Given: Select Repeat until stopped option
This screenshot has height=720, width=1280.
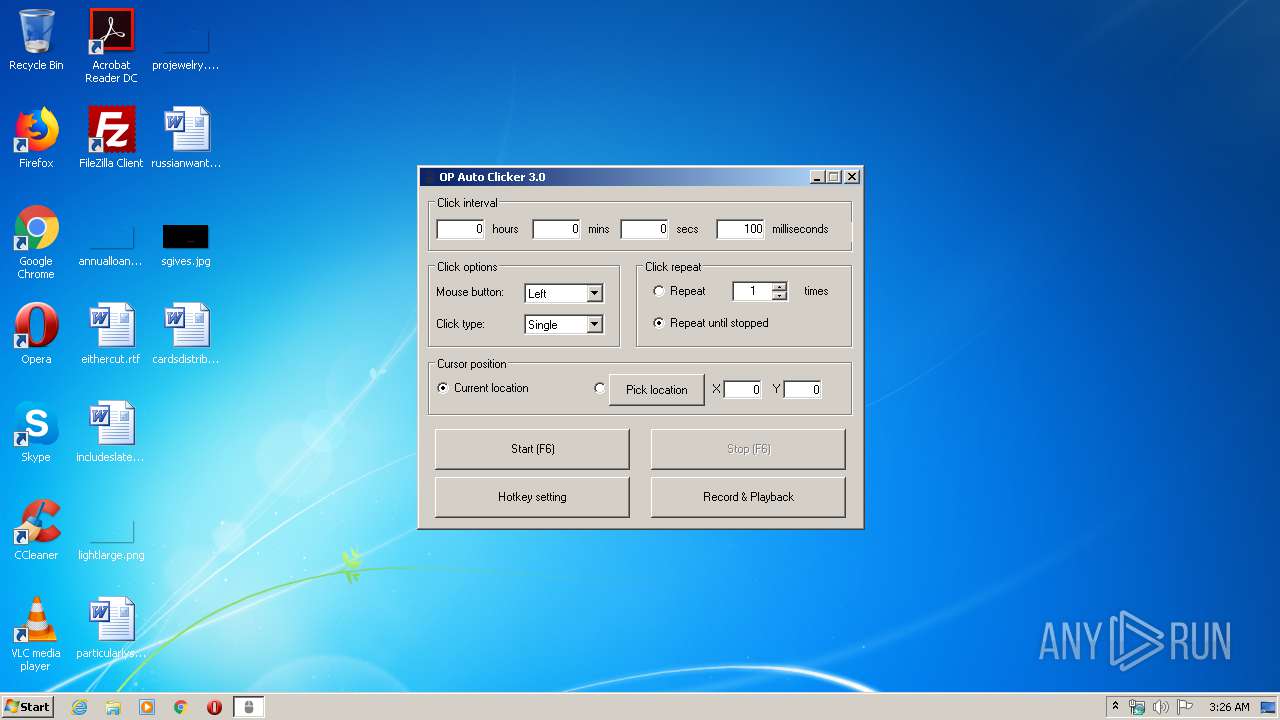Looking at the screenshot, I should (x=659, y=323).
